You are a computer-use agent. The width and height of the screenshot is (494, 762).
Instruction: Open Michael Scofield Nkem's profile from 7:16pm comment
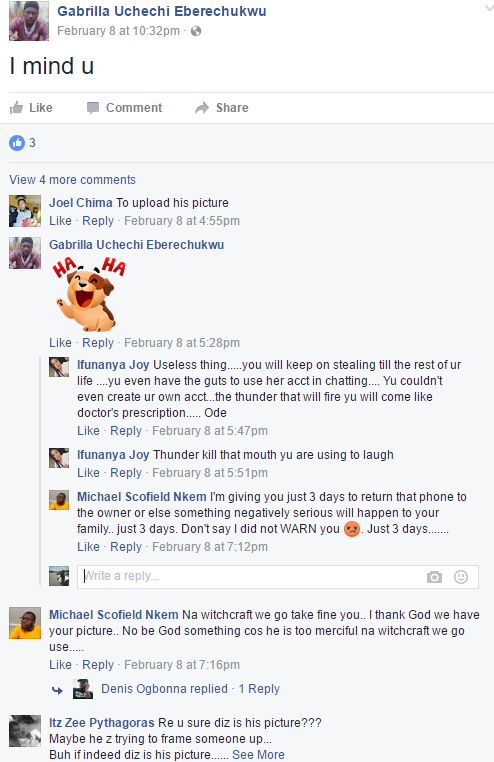tap(114, 615)
